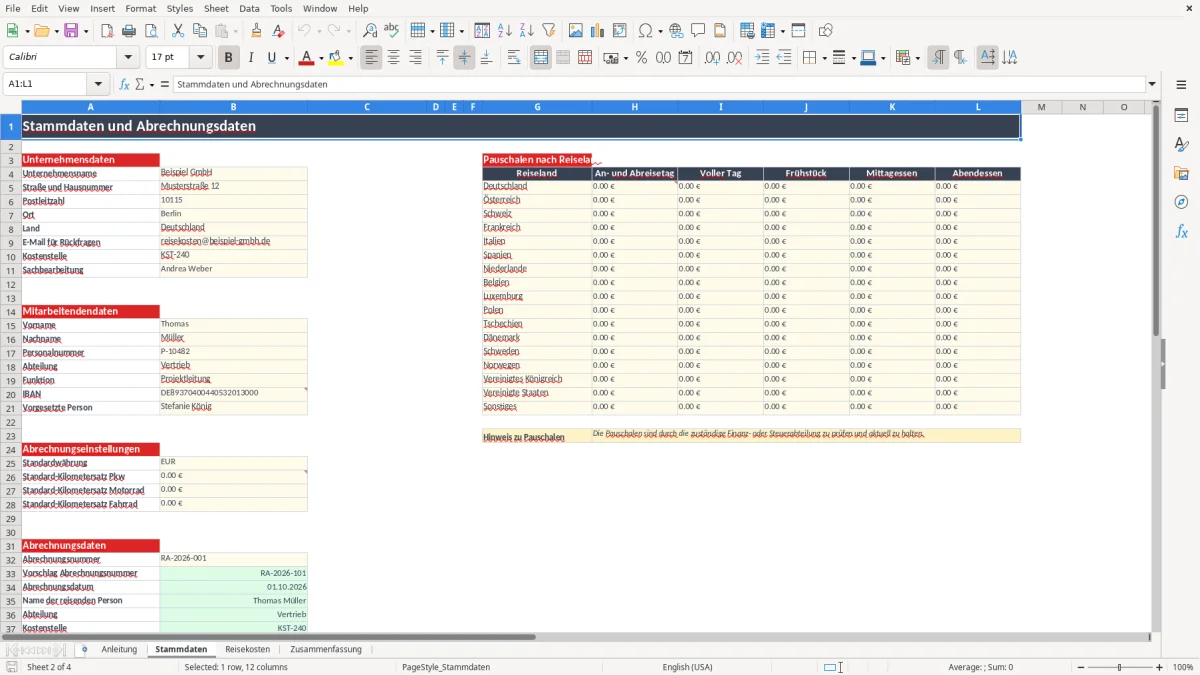Open font color dropdown arrow
Viewport: 1200px width, 675px height.
pyautogui.click(x=321, y=58)
